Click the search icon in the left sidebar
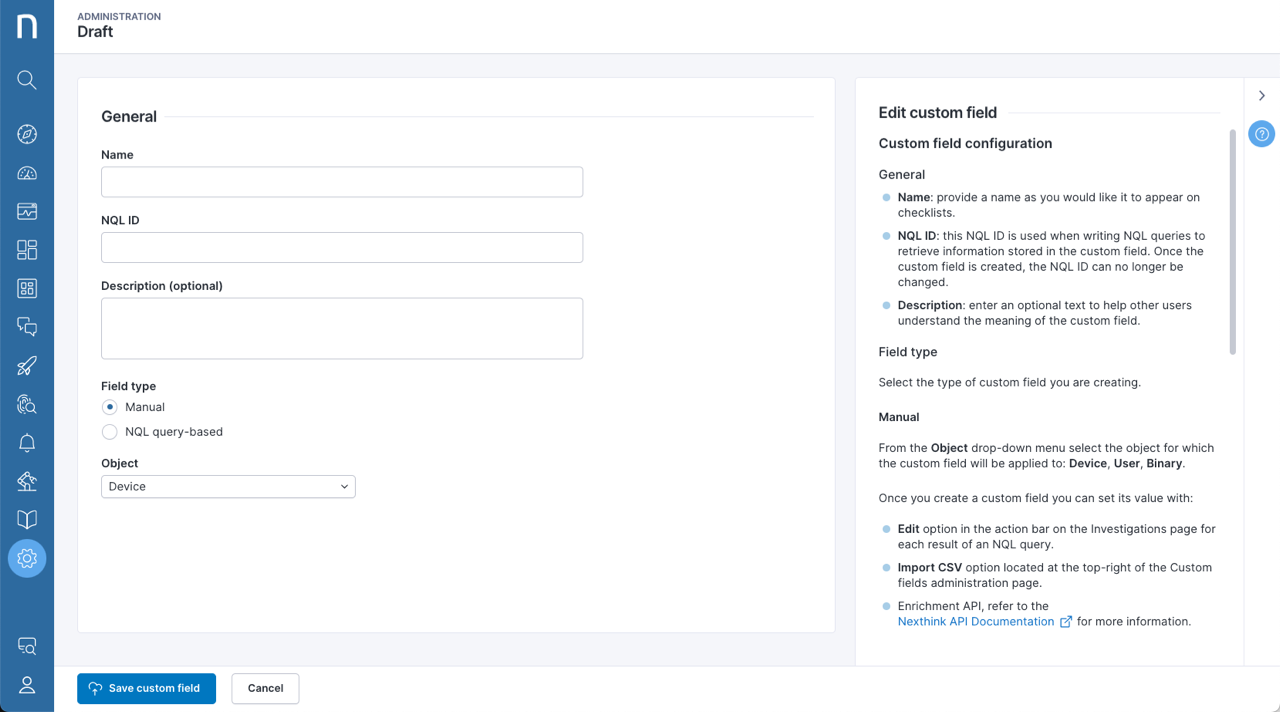The height and width of the screenshot is (712, 1280). point(27,80)
